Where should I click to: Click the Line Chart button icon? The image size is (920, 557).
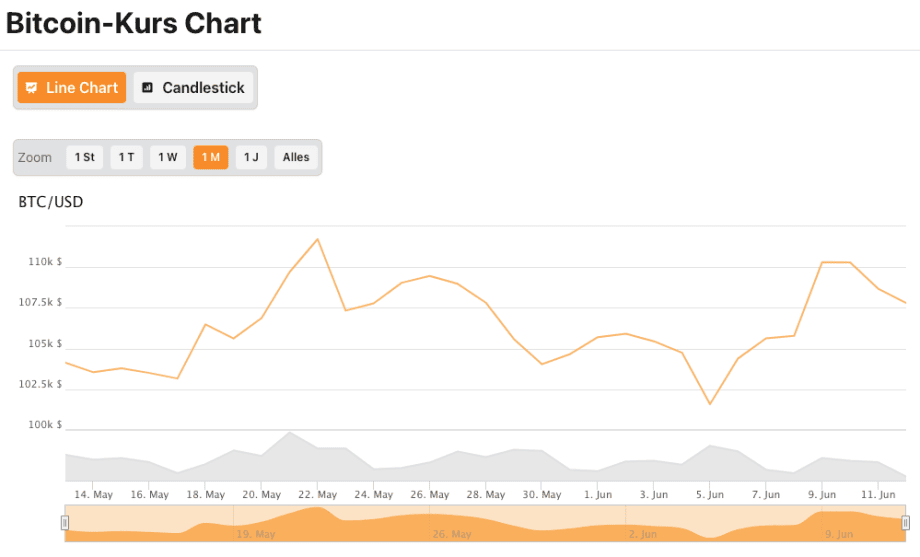point(32,88)
